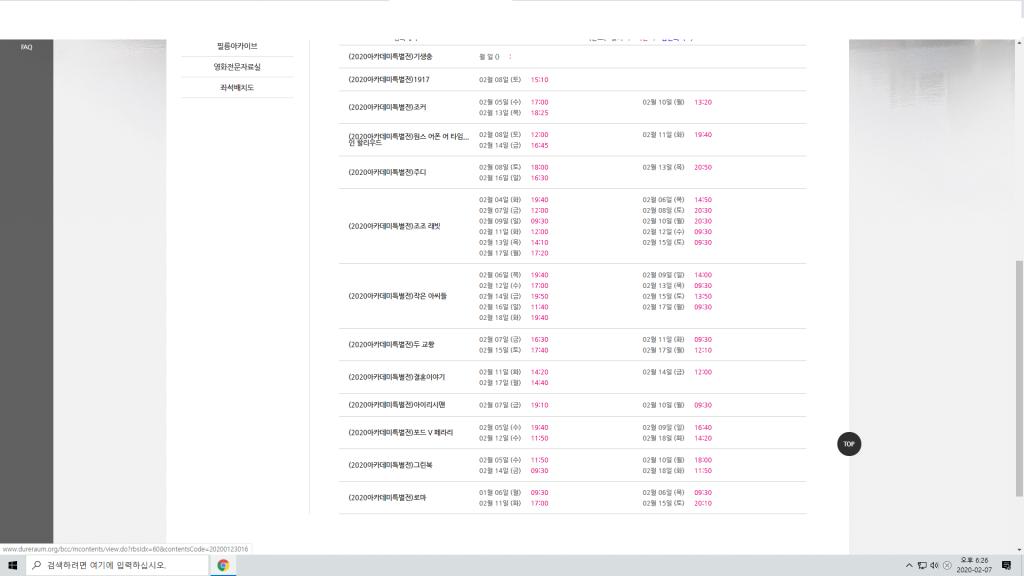Expand hidden system tray icons
The width and height of the screenshot is (1024, 576).
[x=909, y=566]
